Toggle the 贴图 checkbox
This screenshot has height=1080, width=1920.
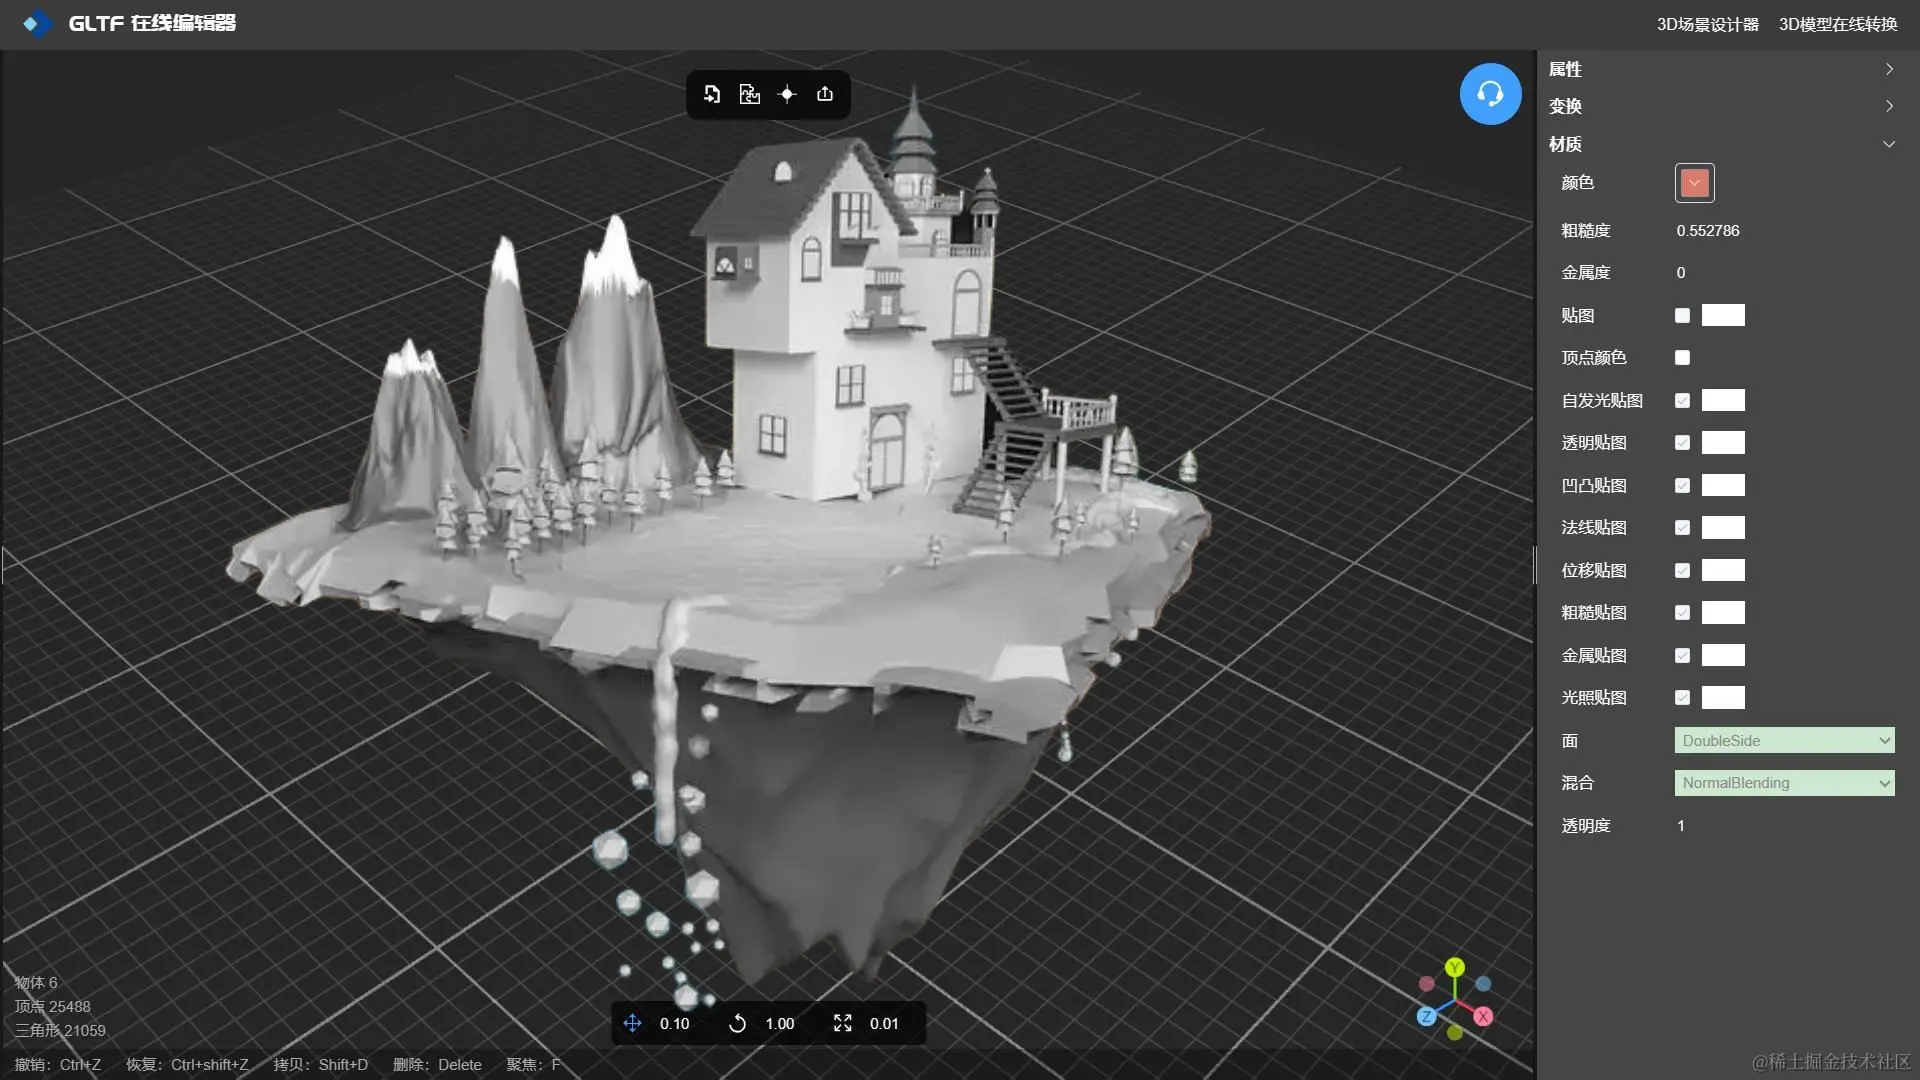click(x=1682, y=316)
